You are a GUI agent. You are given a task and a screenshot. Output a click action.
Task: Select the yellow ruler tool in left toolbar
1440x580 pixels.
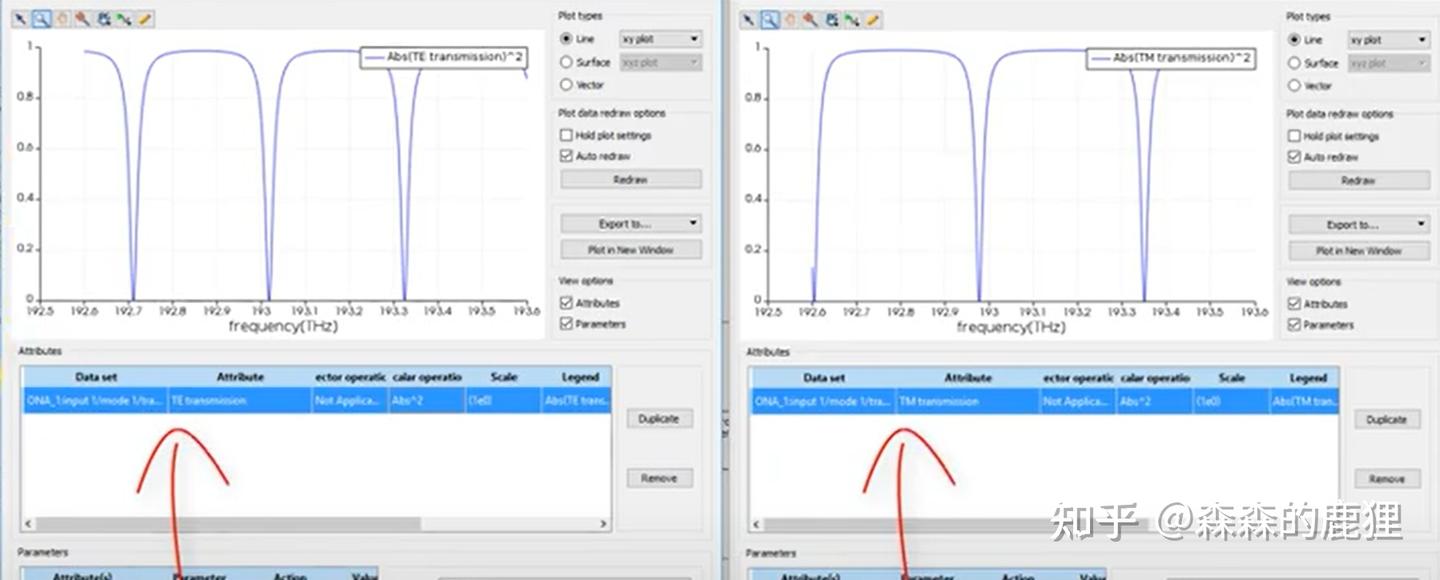click(x=145, y=18)
